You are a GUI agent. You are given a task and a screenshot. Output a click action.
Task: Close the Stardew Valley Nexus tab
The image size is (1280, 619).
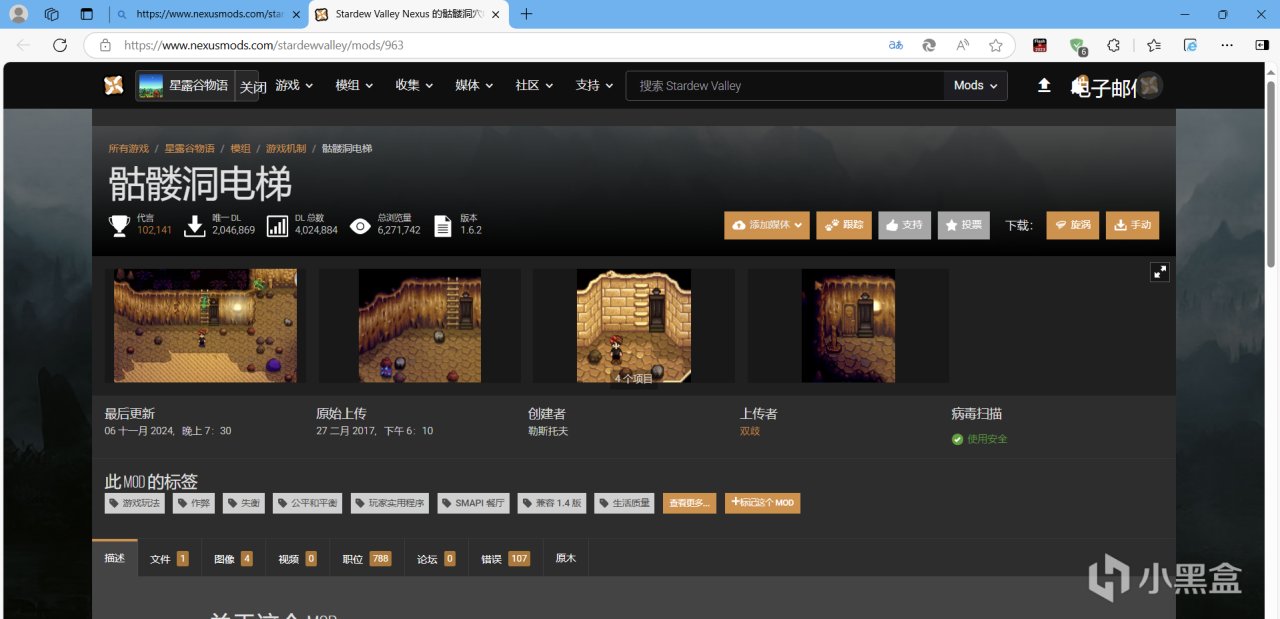click(x=495, y=14)
